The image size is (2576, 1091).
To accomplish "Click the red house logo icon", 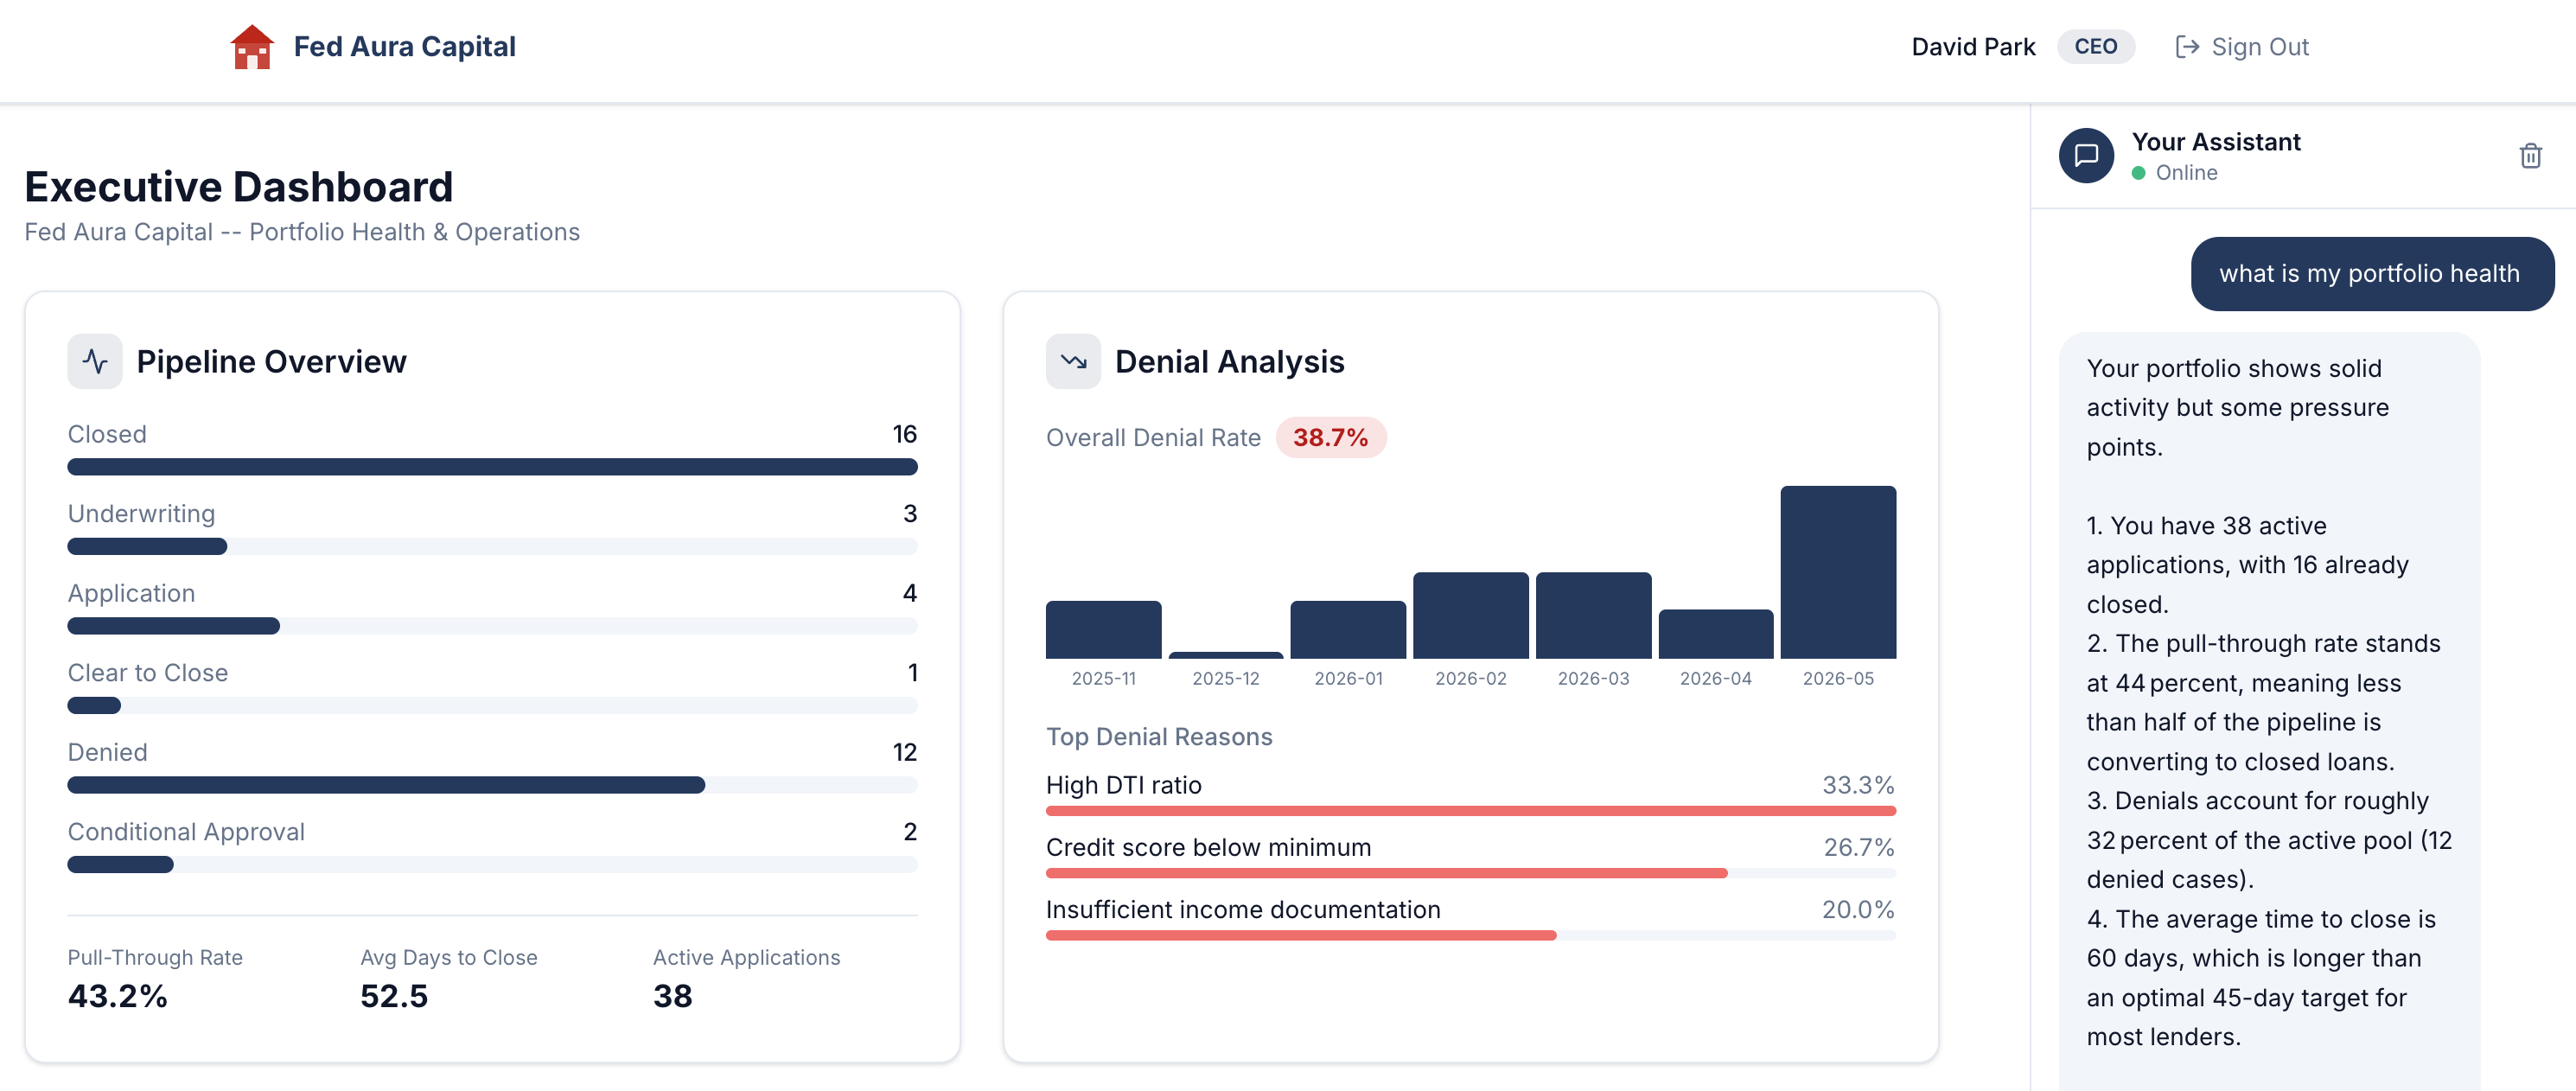I will (x=251, y=47).
